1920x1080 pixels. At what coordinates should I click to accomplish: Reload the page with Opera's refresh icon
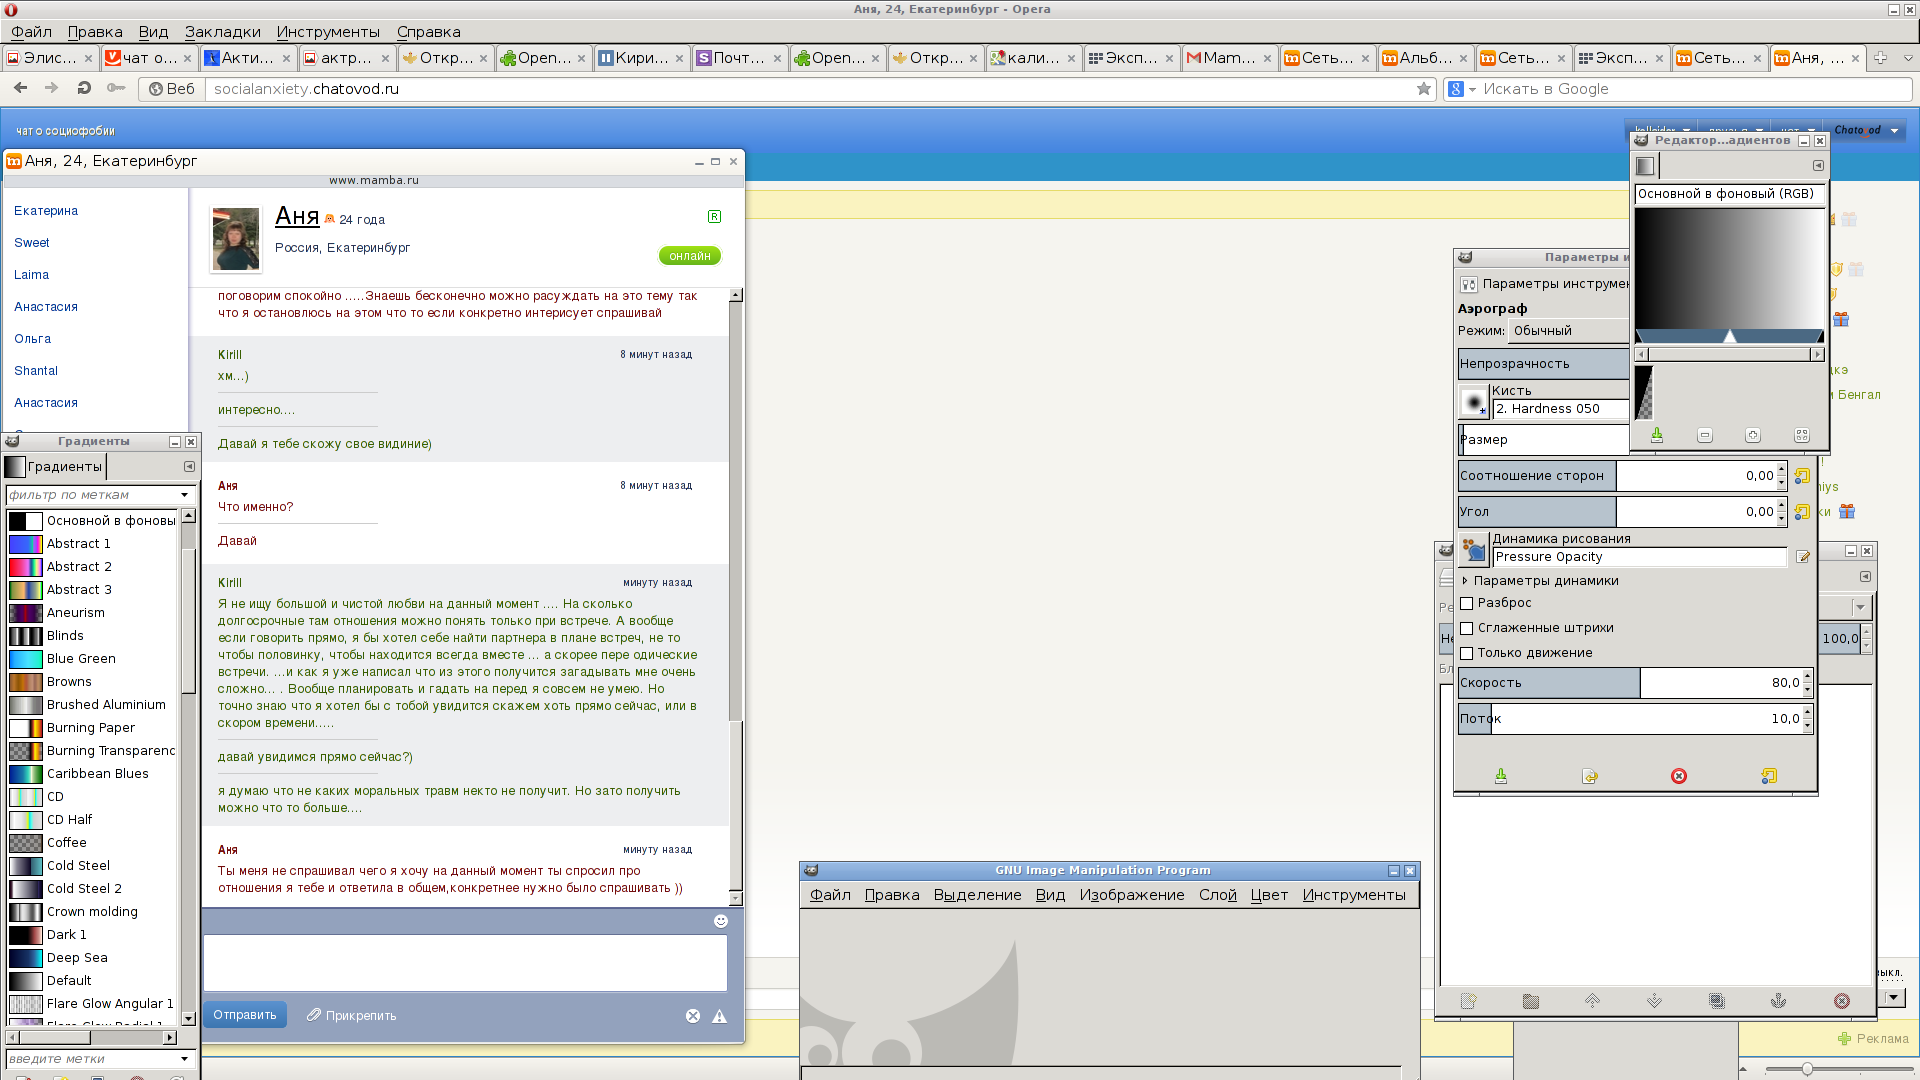[84, 88]
